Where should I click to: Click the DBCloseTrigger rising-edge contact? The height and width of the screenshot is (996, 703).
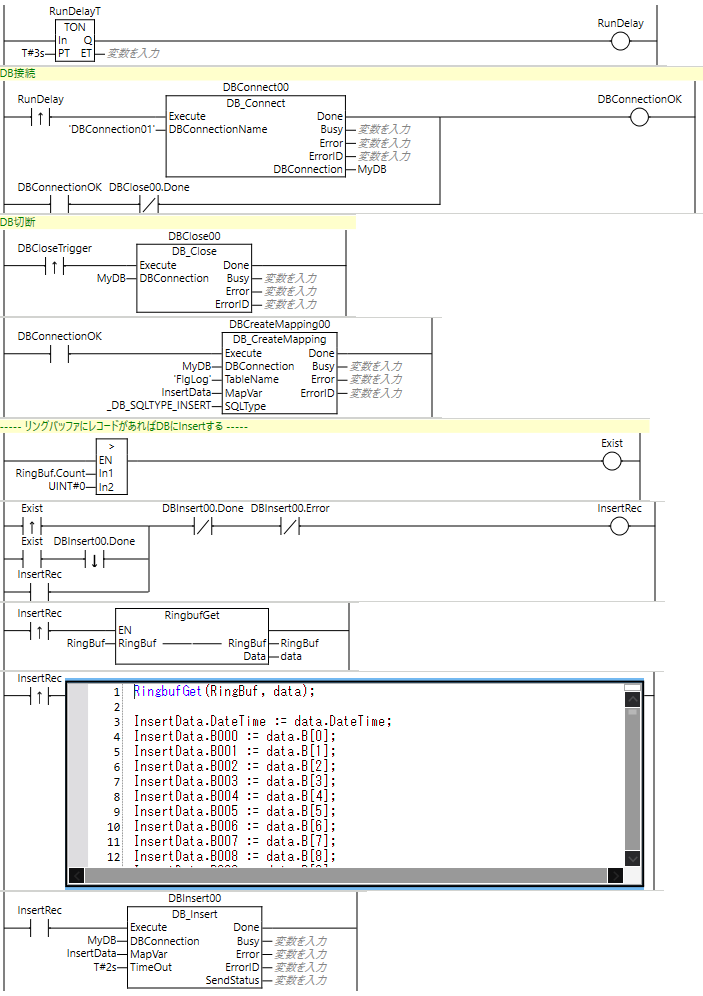(50, 266)
